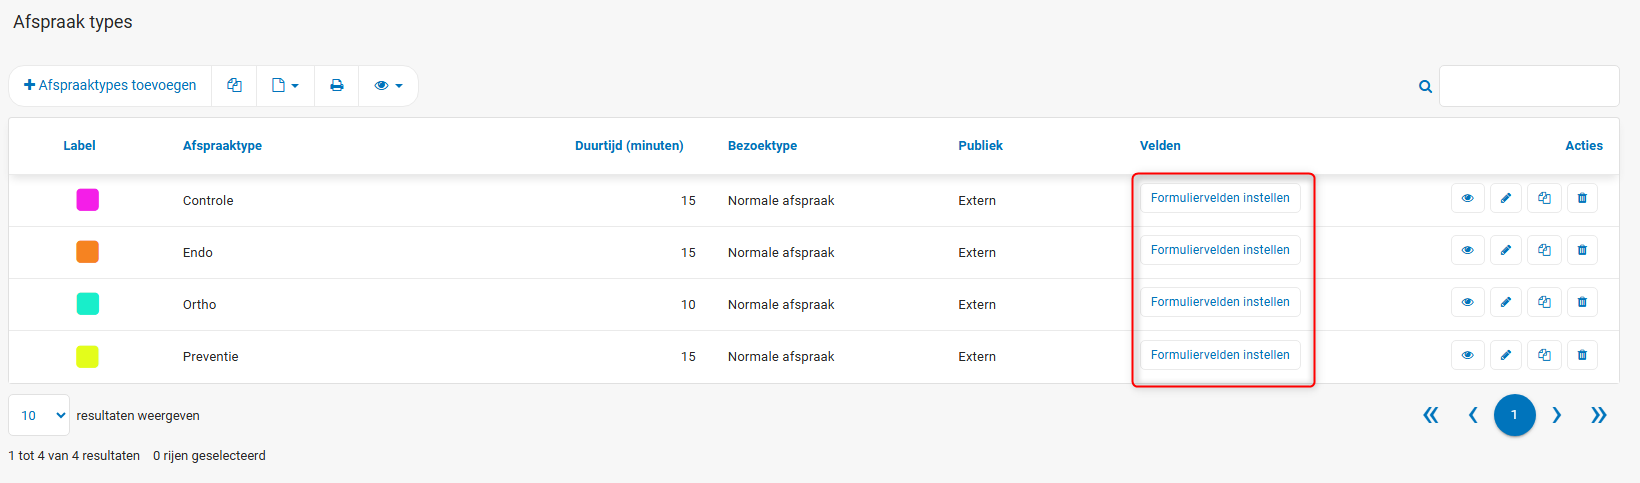Sort by Duurtijd (minuten) column header
1640x483 pixels.
click(x=629, y=146)
